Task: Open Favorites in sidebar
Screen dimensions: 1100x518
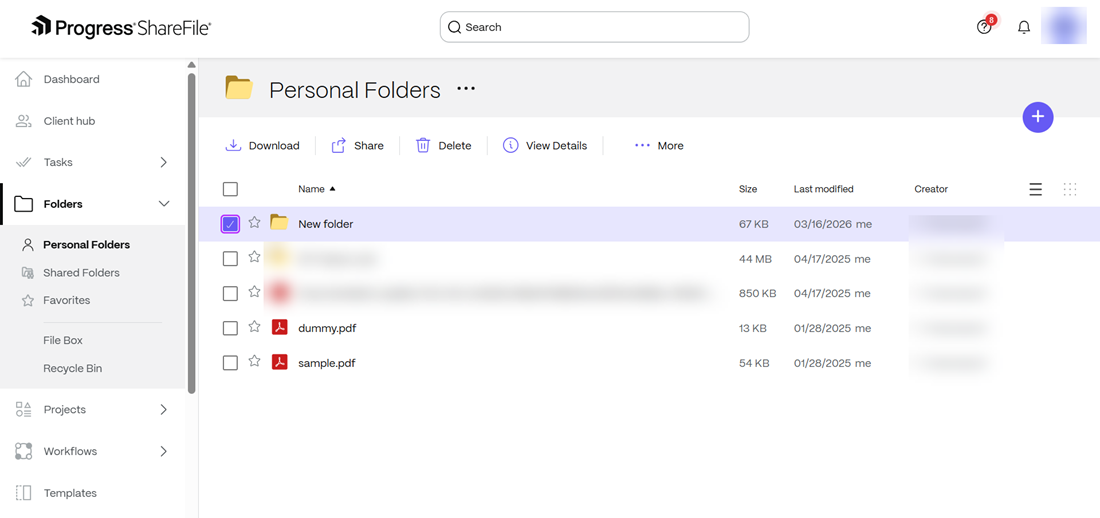Action: pos(67,300)
